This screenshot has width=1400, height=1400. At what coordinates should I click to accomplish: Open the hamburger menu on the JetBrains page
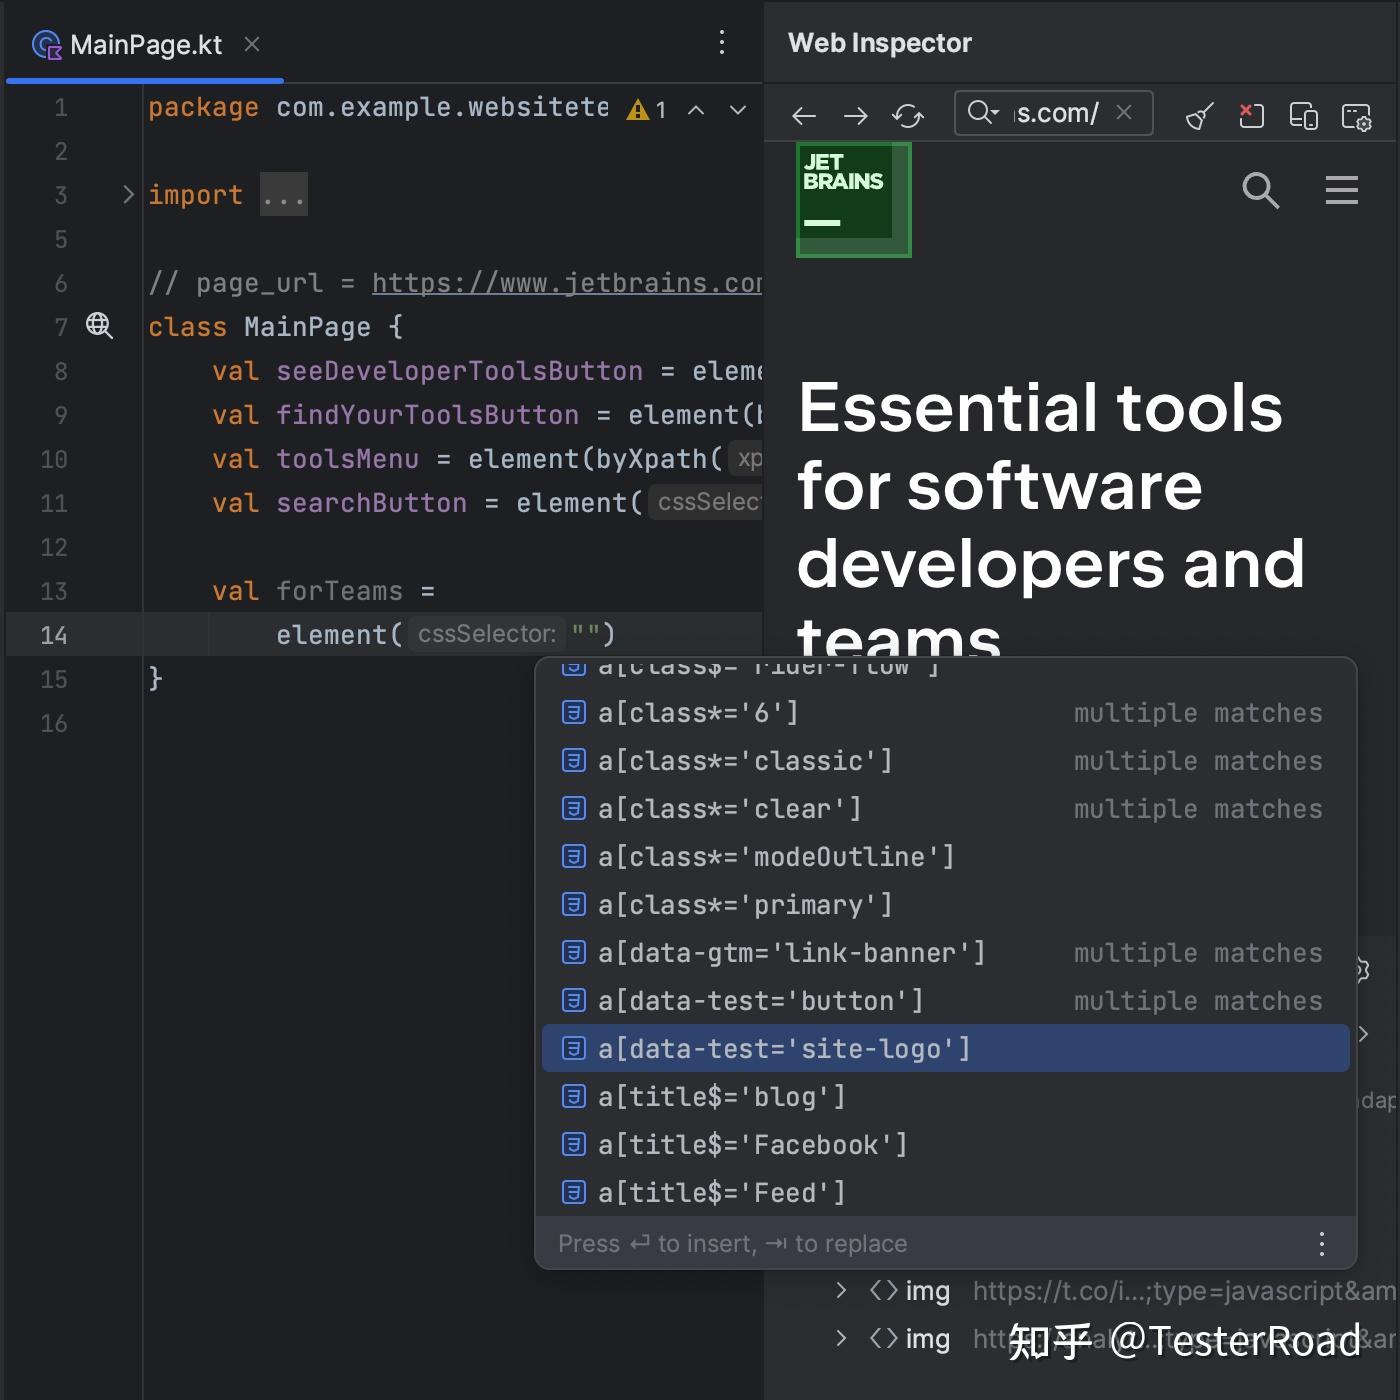pos(1341,191)
